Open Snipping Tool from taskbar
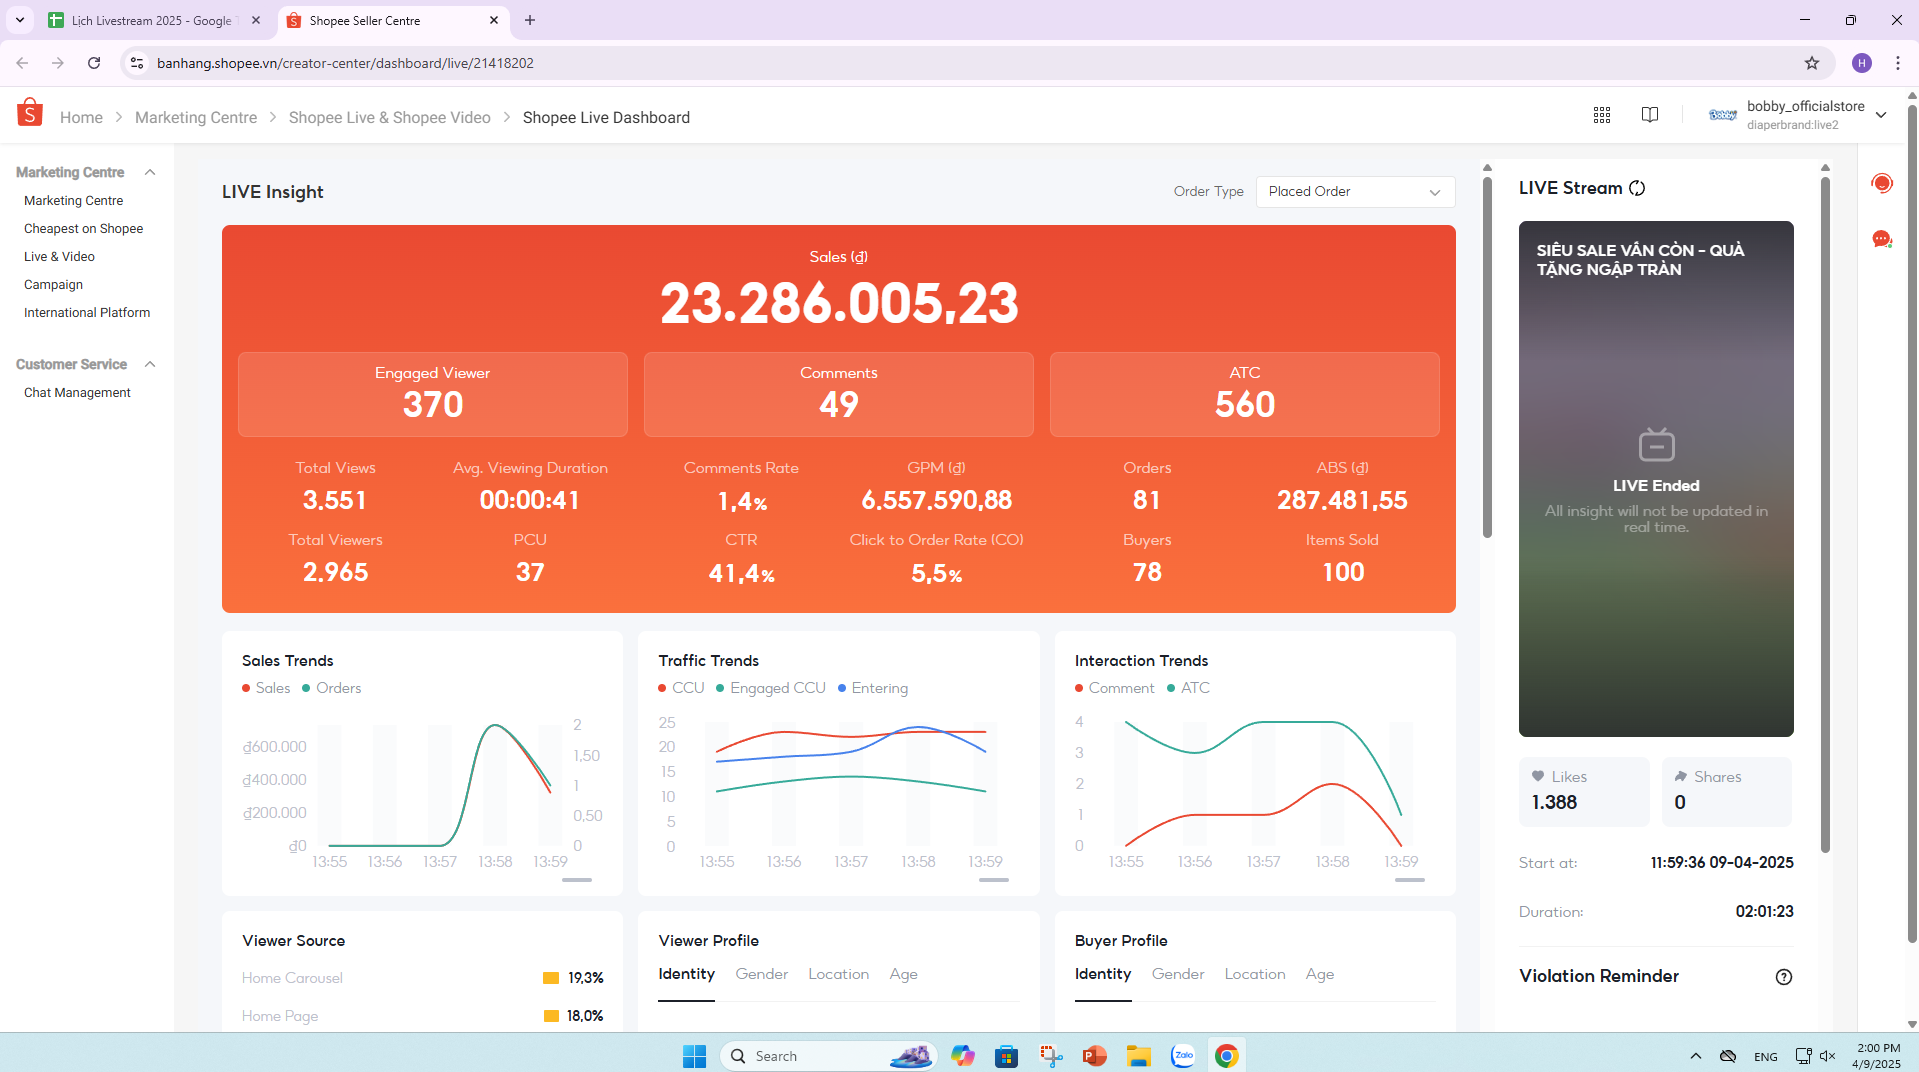The image size is (1919, 1072). pyautogui.click(x=1051, y=1056)
